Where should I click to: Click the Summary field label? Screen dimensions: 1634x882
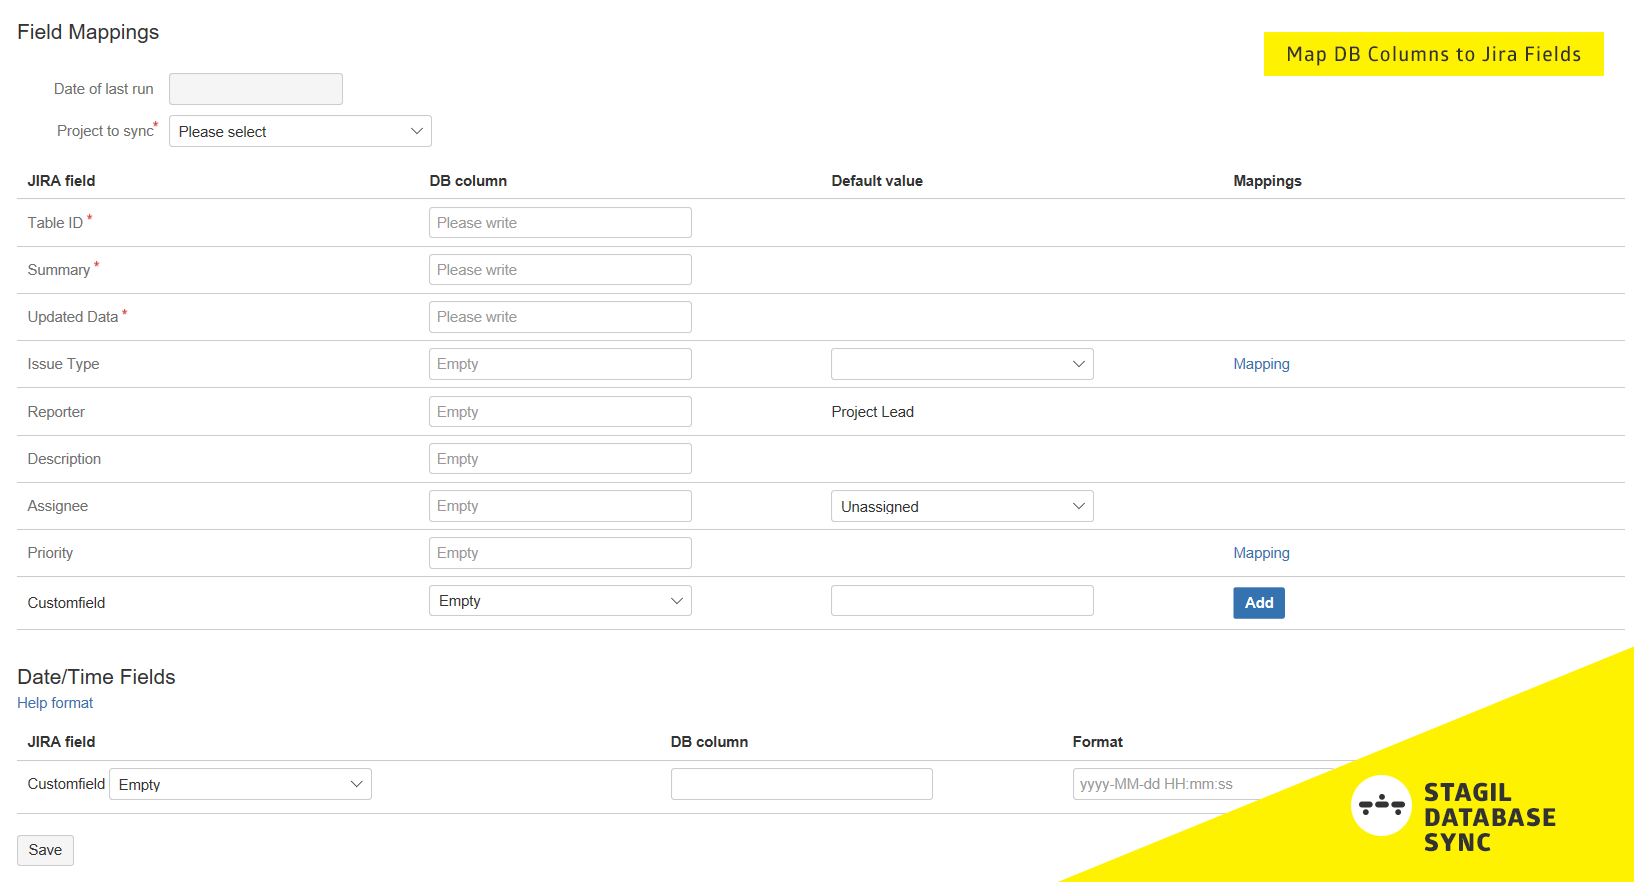[x=59, y=270]
